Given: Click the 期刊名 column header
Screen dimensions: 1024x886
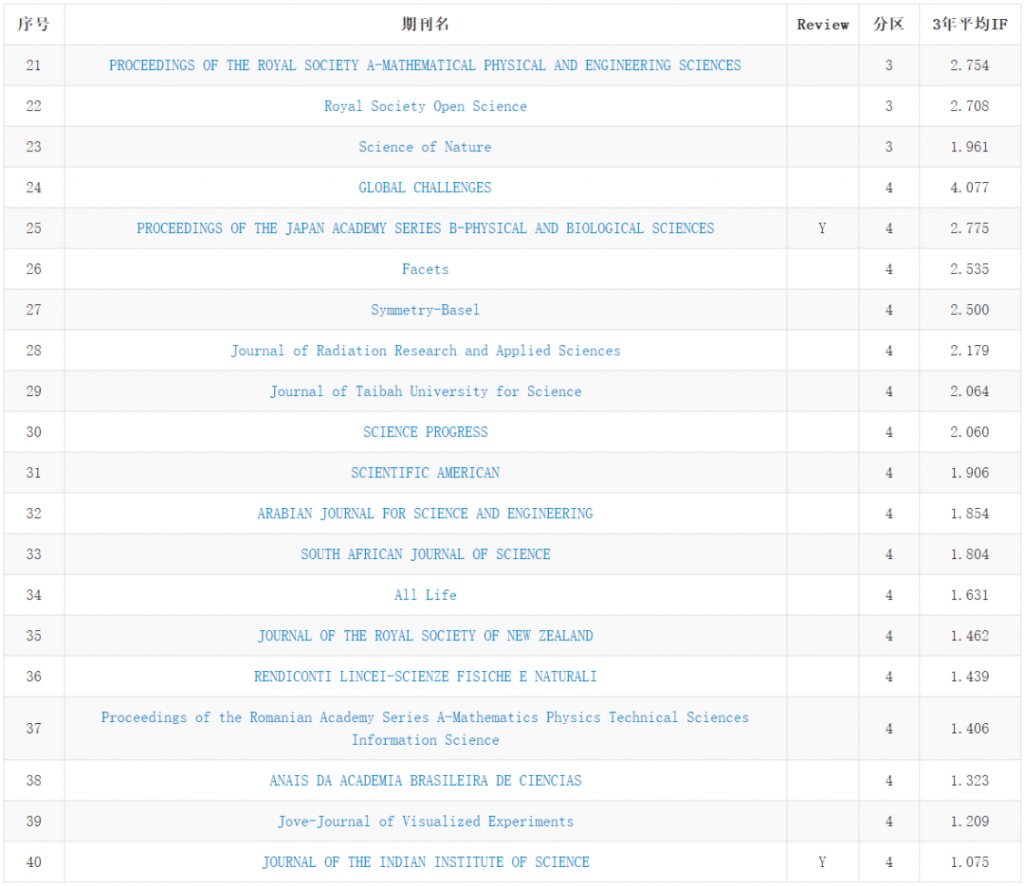Looking at the screenshot, I should coord(425,25).
